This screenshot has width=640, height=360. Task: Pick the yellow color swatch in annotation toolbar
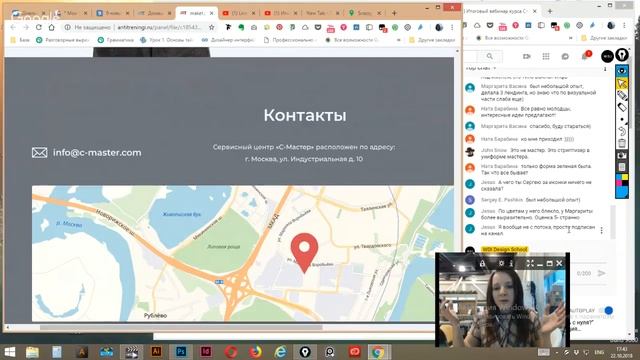click(624, 177)
